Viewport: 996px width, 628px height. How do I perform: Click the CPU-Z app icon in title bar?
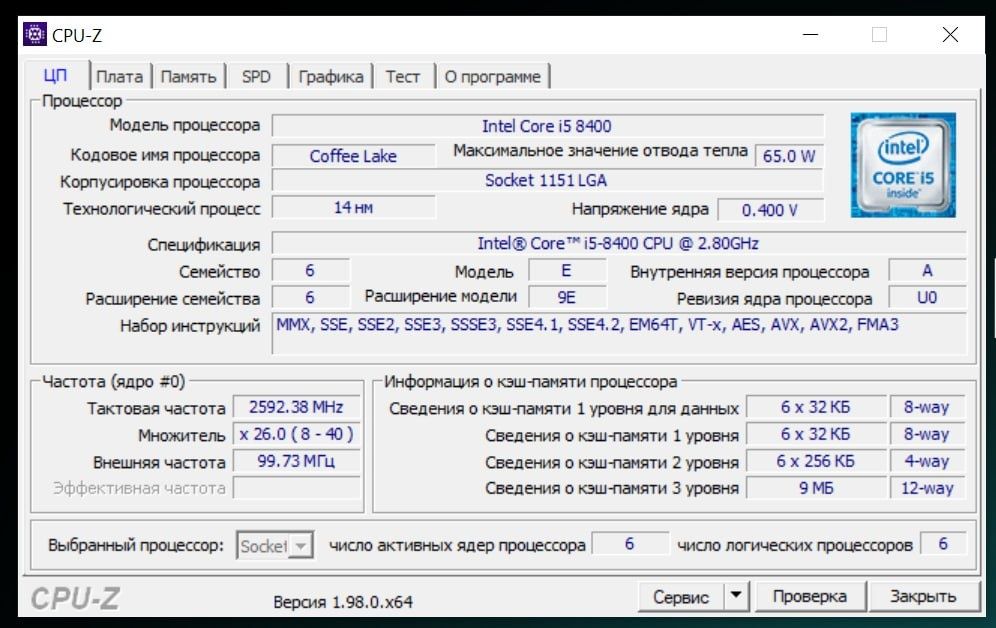point(35,34)
